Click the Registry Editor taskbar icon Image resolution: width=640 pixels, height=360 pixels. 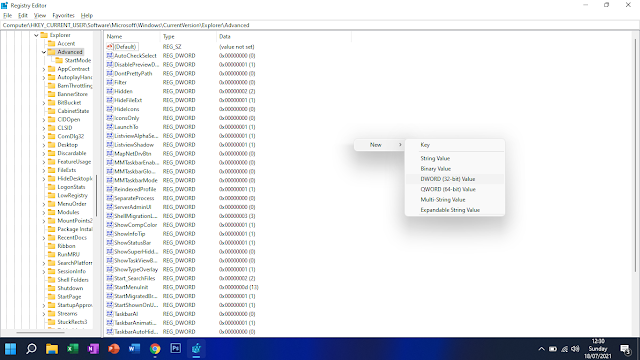(196, 349)
